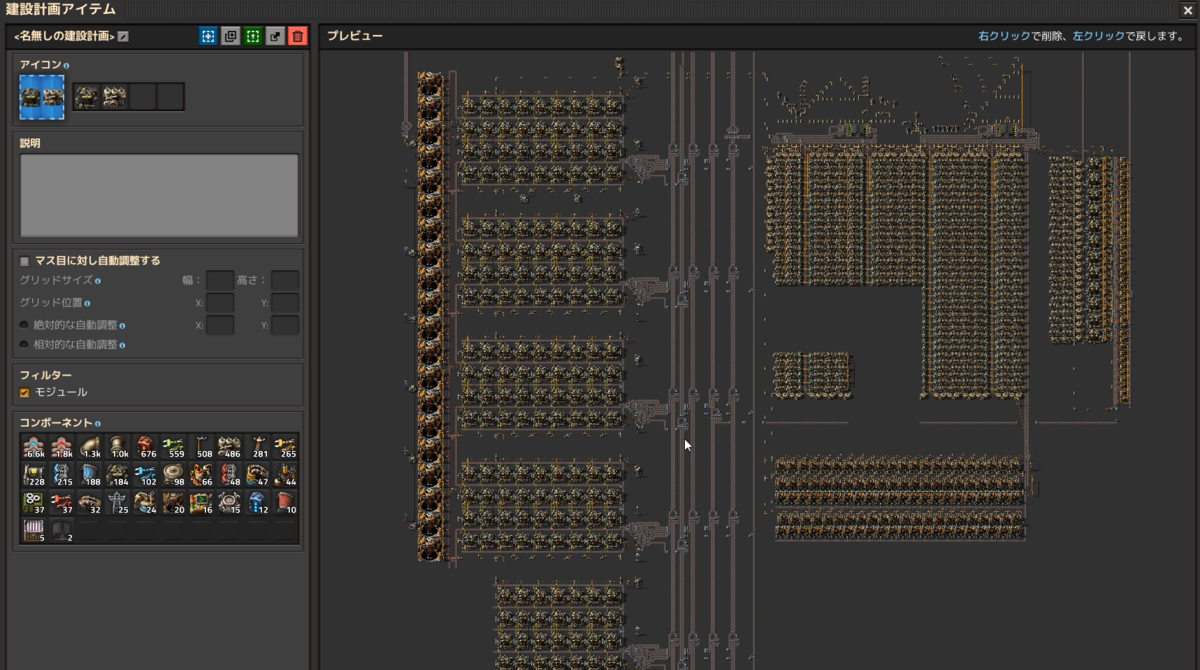Click the component showing 98
Image resolution: width=1200 pixels, height=670 pixels.
coord(174,474)
